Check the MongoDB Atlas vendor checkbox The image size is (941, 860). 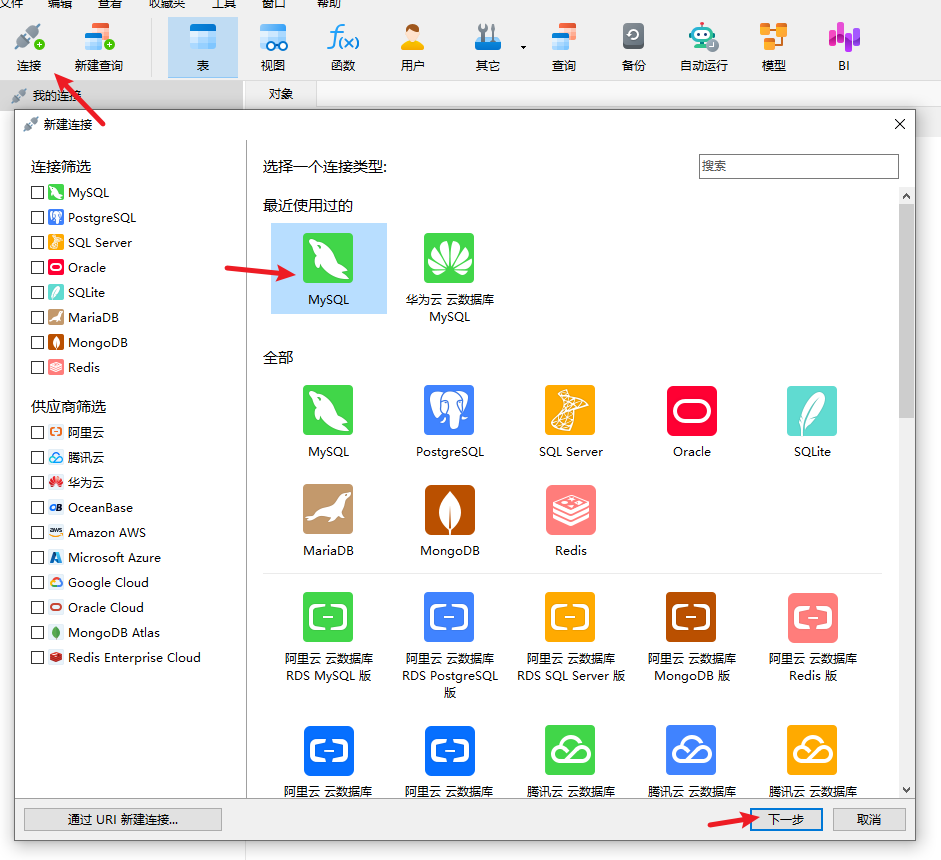(37, 633)
